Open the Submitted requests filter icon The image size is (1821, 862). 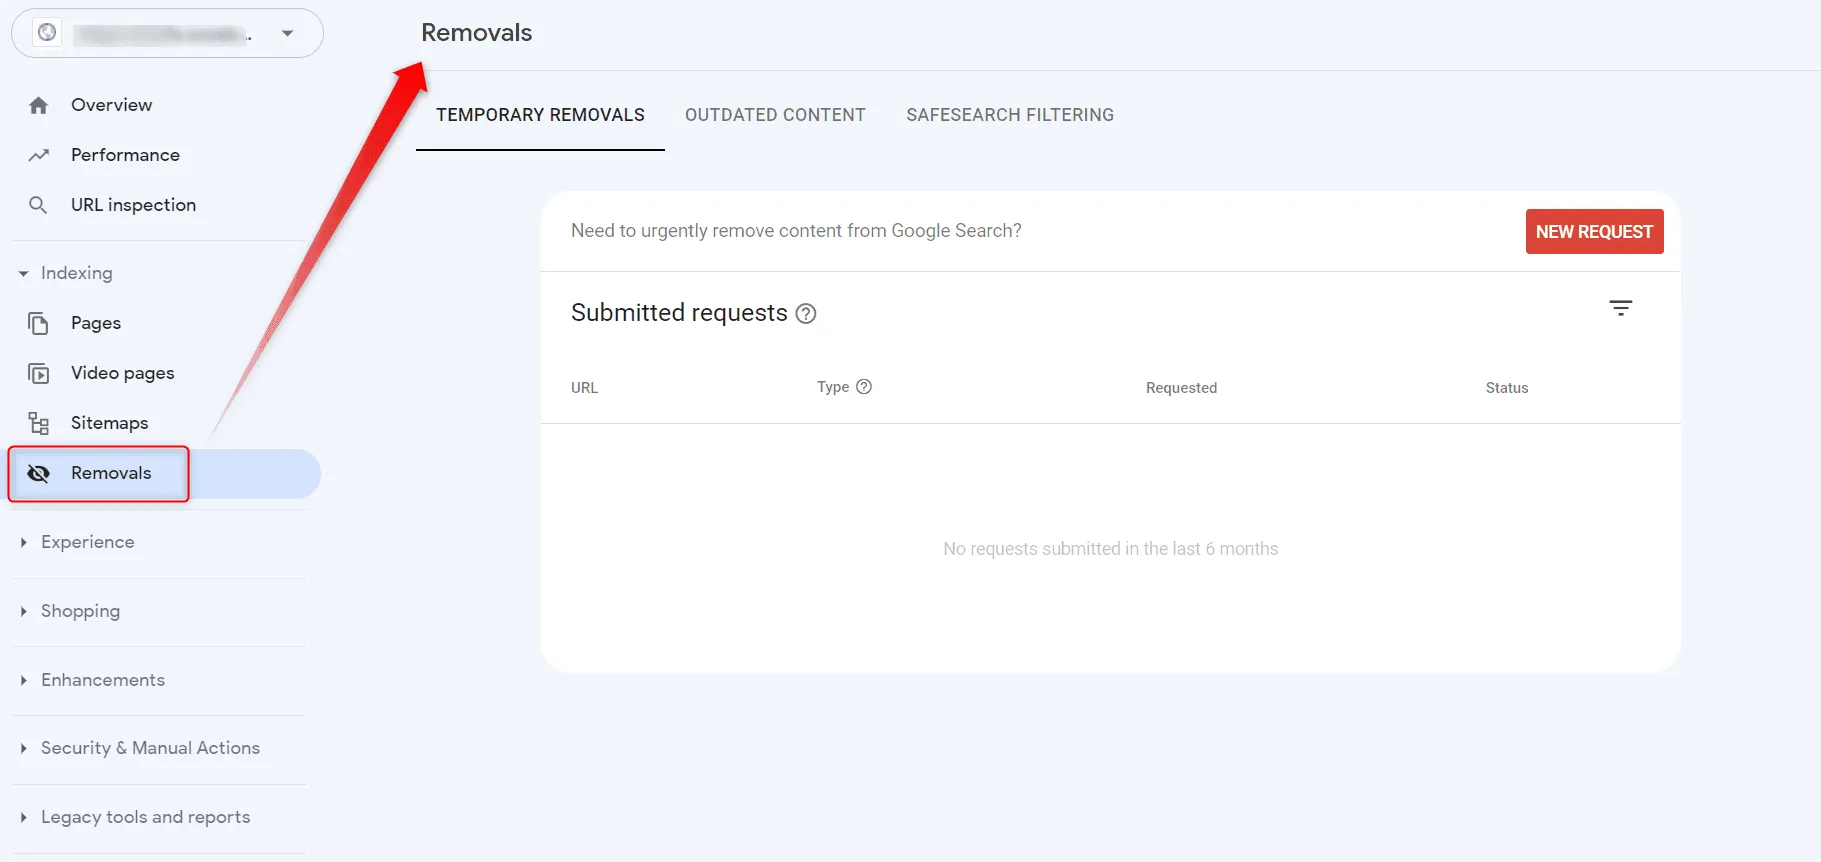tap(1621, 308)
